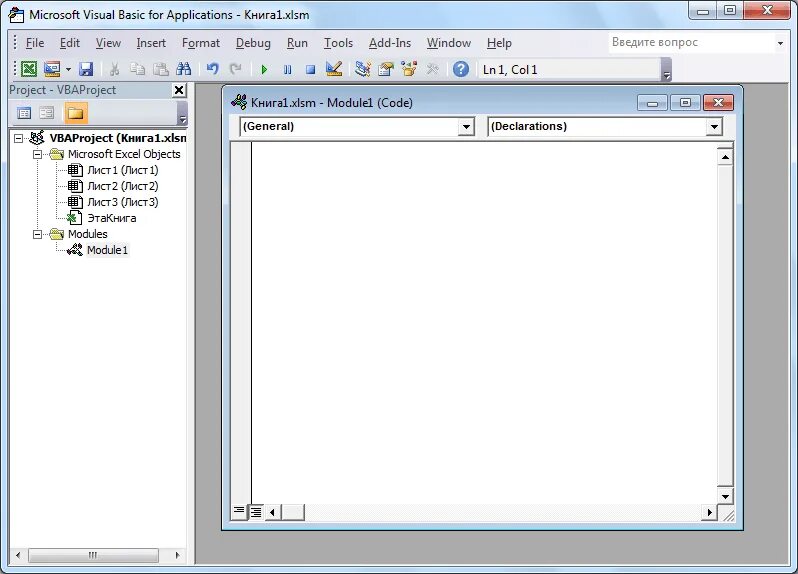This screenshot has height=574, width=798.
Task: Select Лист2 (Лист2) in the tree
Action: click(122, 186)
